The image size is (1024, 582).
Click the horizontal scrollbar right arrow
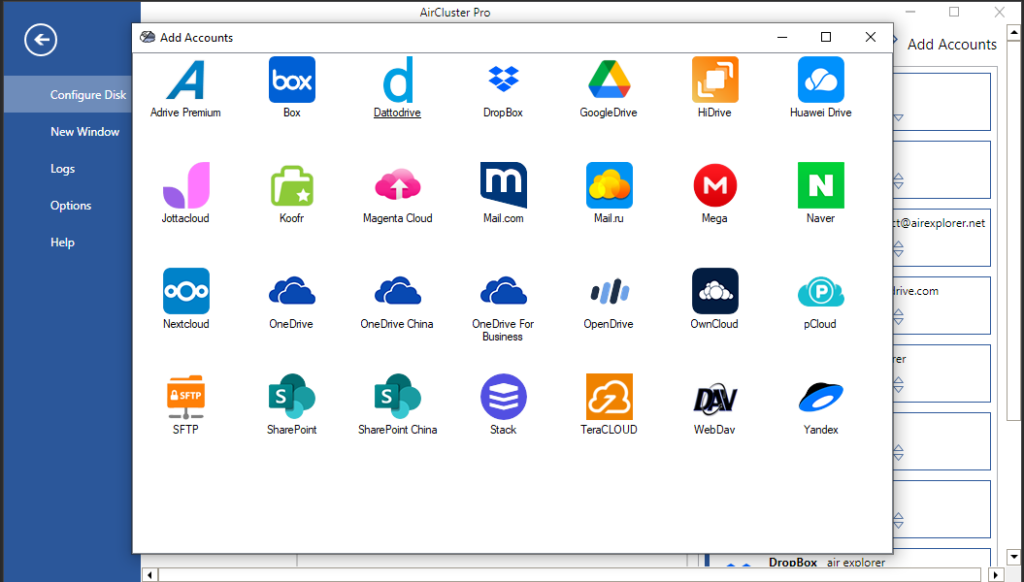point(996,575)
